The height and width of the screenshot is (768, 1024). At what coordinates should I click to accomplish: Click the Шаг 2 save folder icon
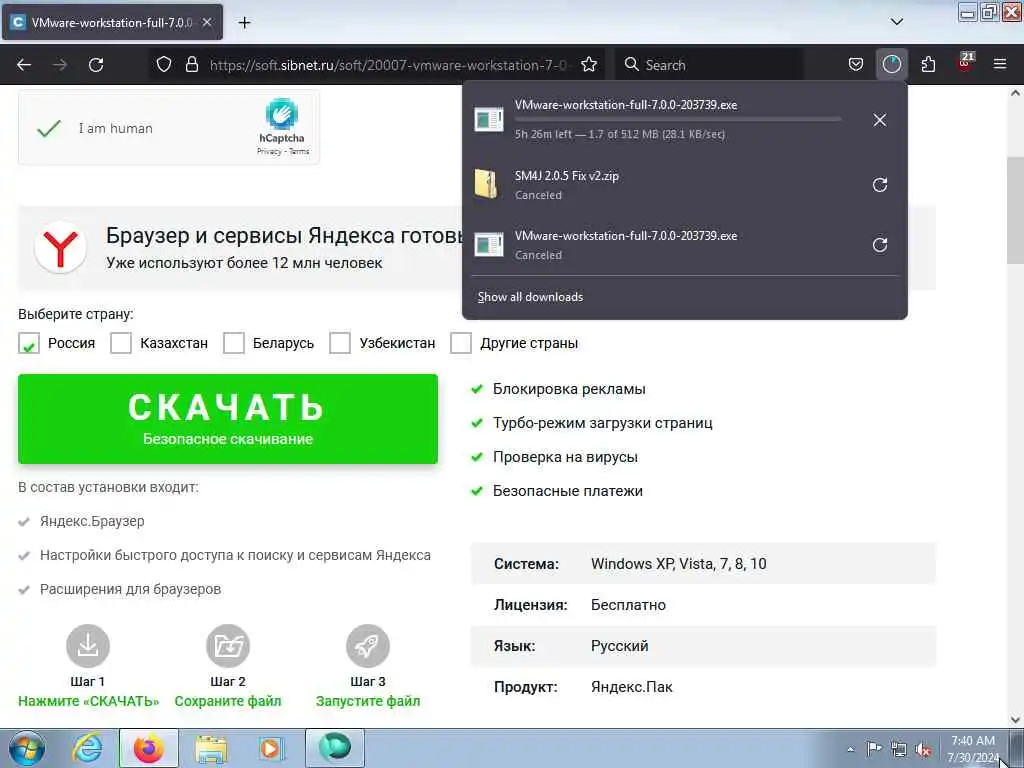(228, 646)
